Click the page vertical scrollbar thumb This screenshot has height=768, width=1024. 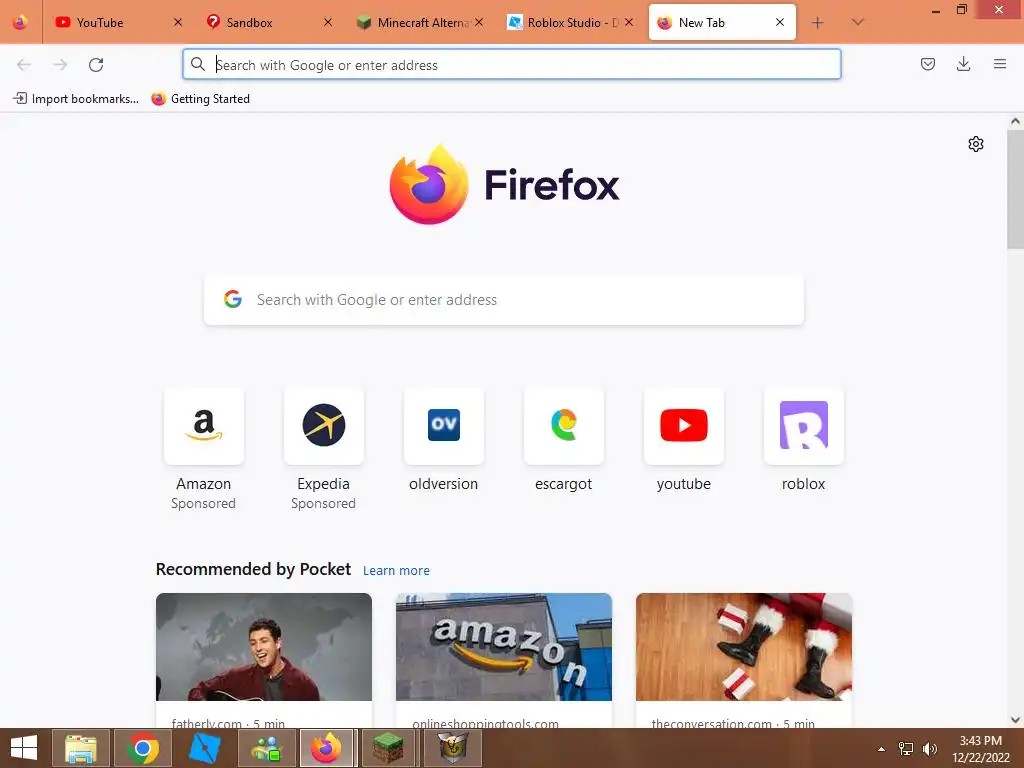(1015, 189)
